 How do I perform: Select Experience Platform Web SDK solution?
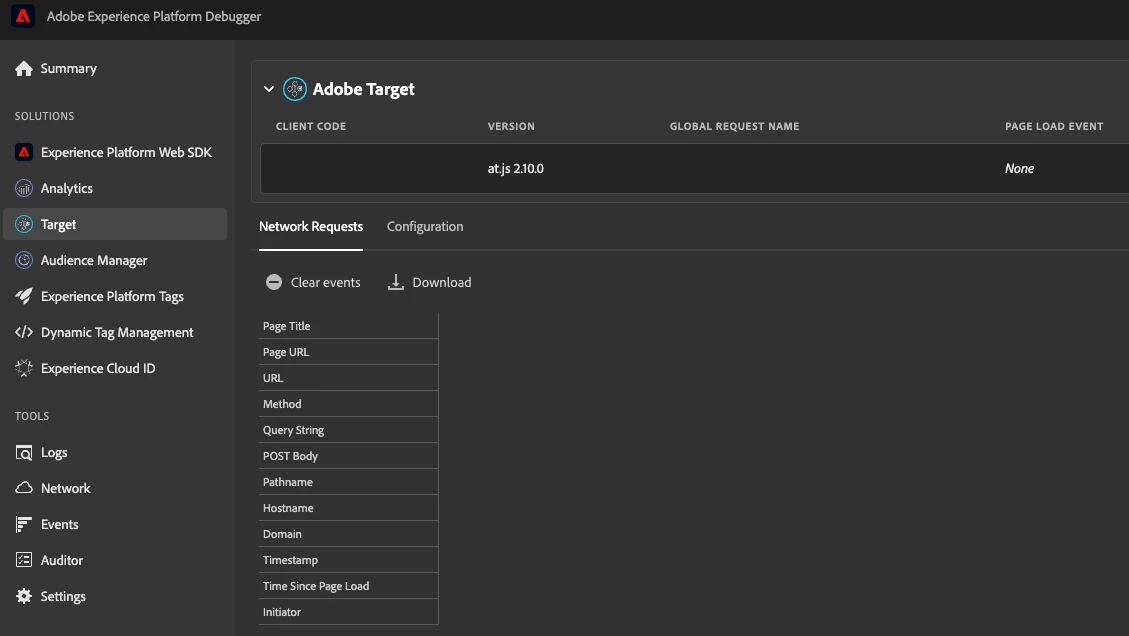tap(126, 152)
